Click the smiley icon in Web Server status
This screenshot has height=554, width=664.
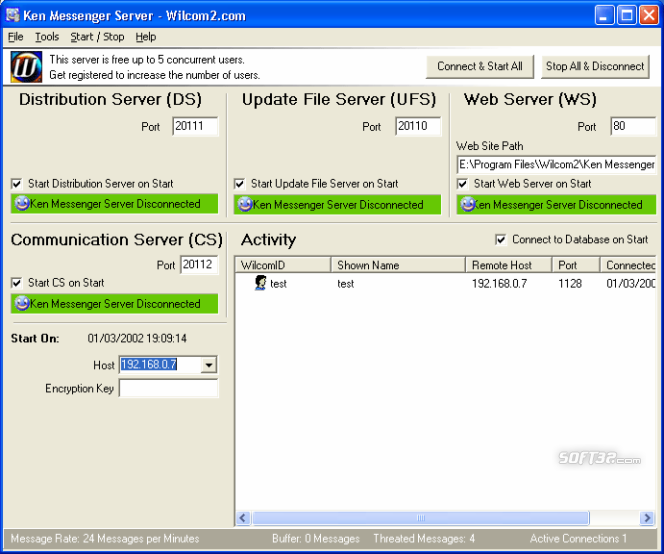click(468, 205)
